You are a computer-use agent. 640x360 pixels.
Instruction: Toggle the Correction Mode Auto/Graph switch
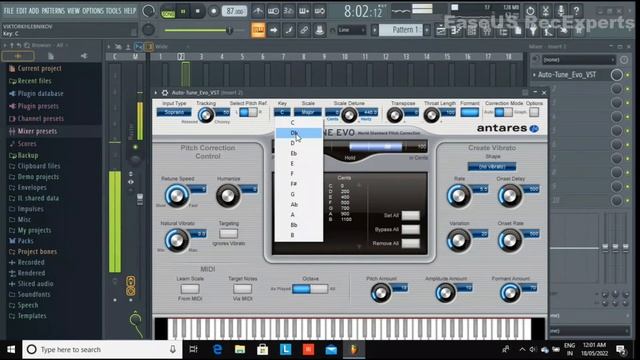tap(503, 112)
